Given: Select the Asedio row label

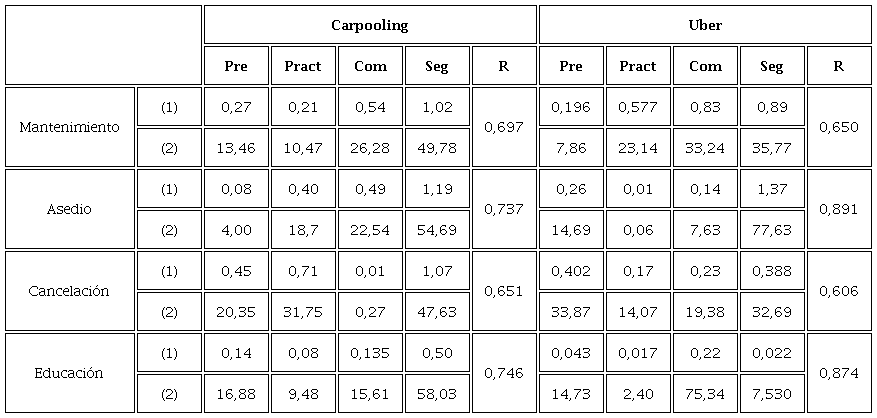Looking at the screenshot, I should click(x=70, y=210).
